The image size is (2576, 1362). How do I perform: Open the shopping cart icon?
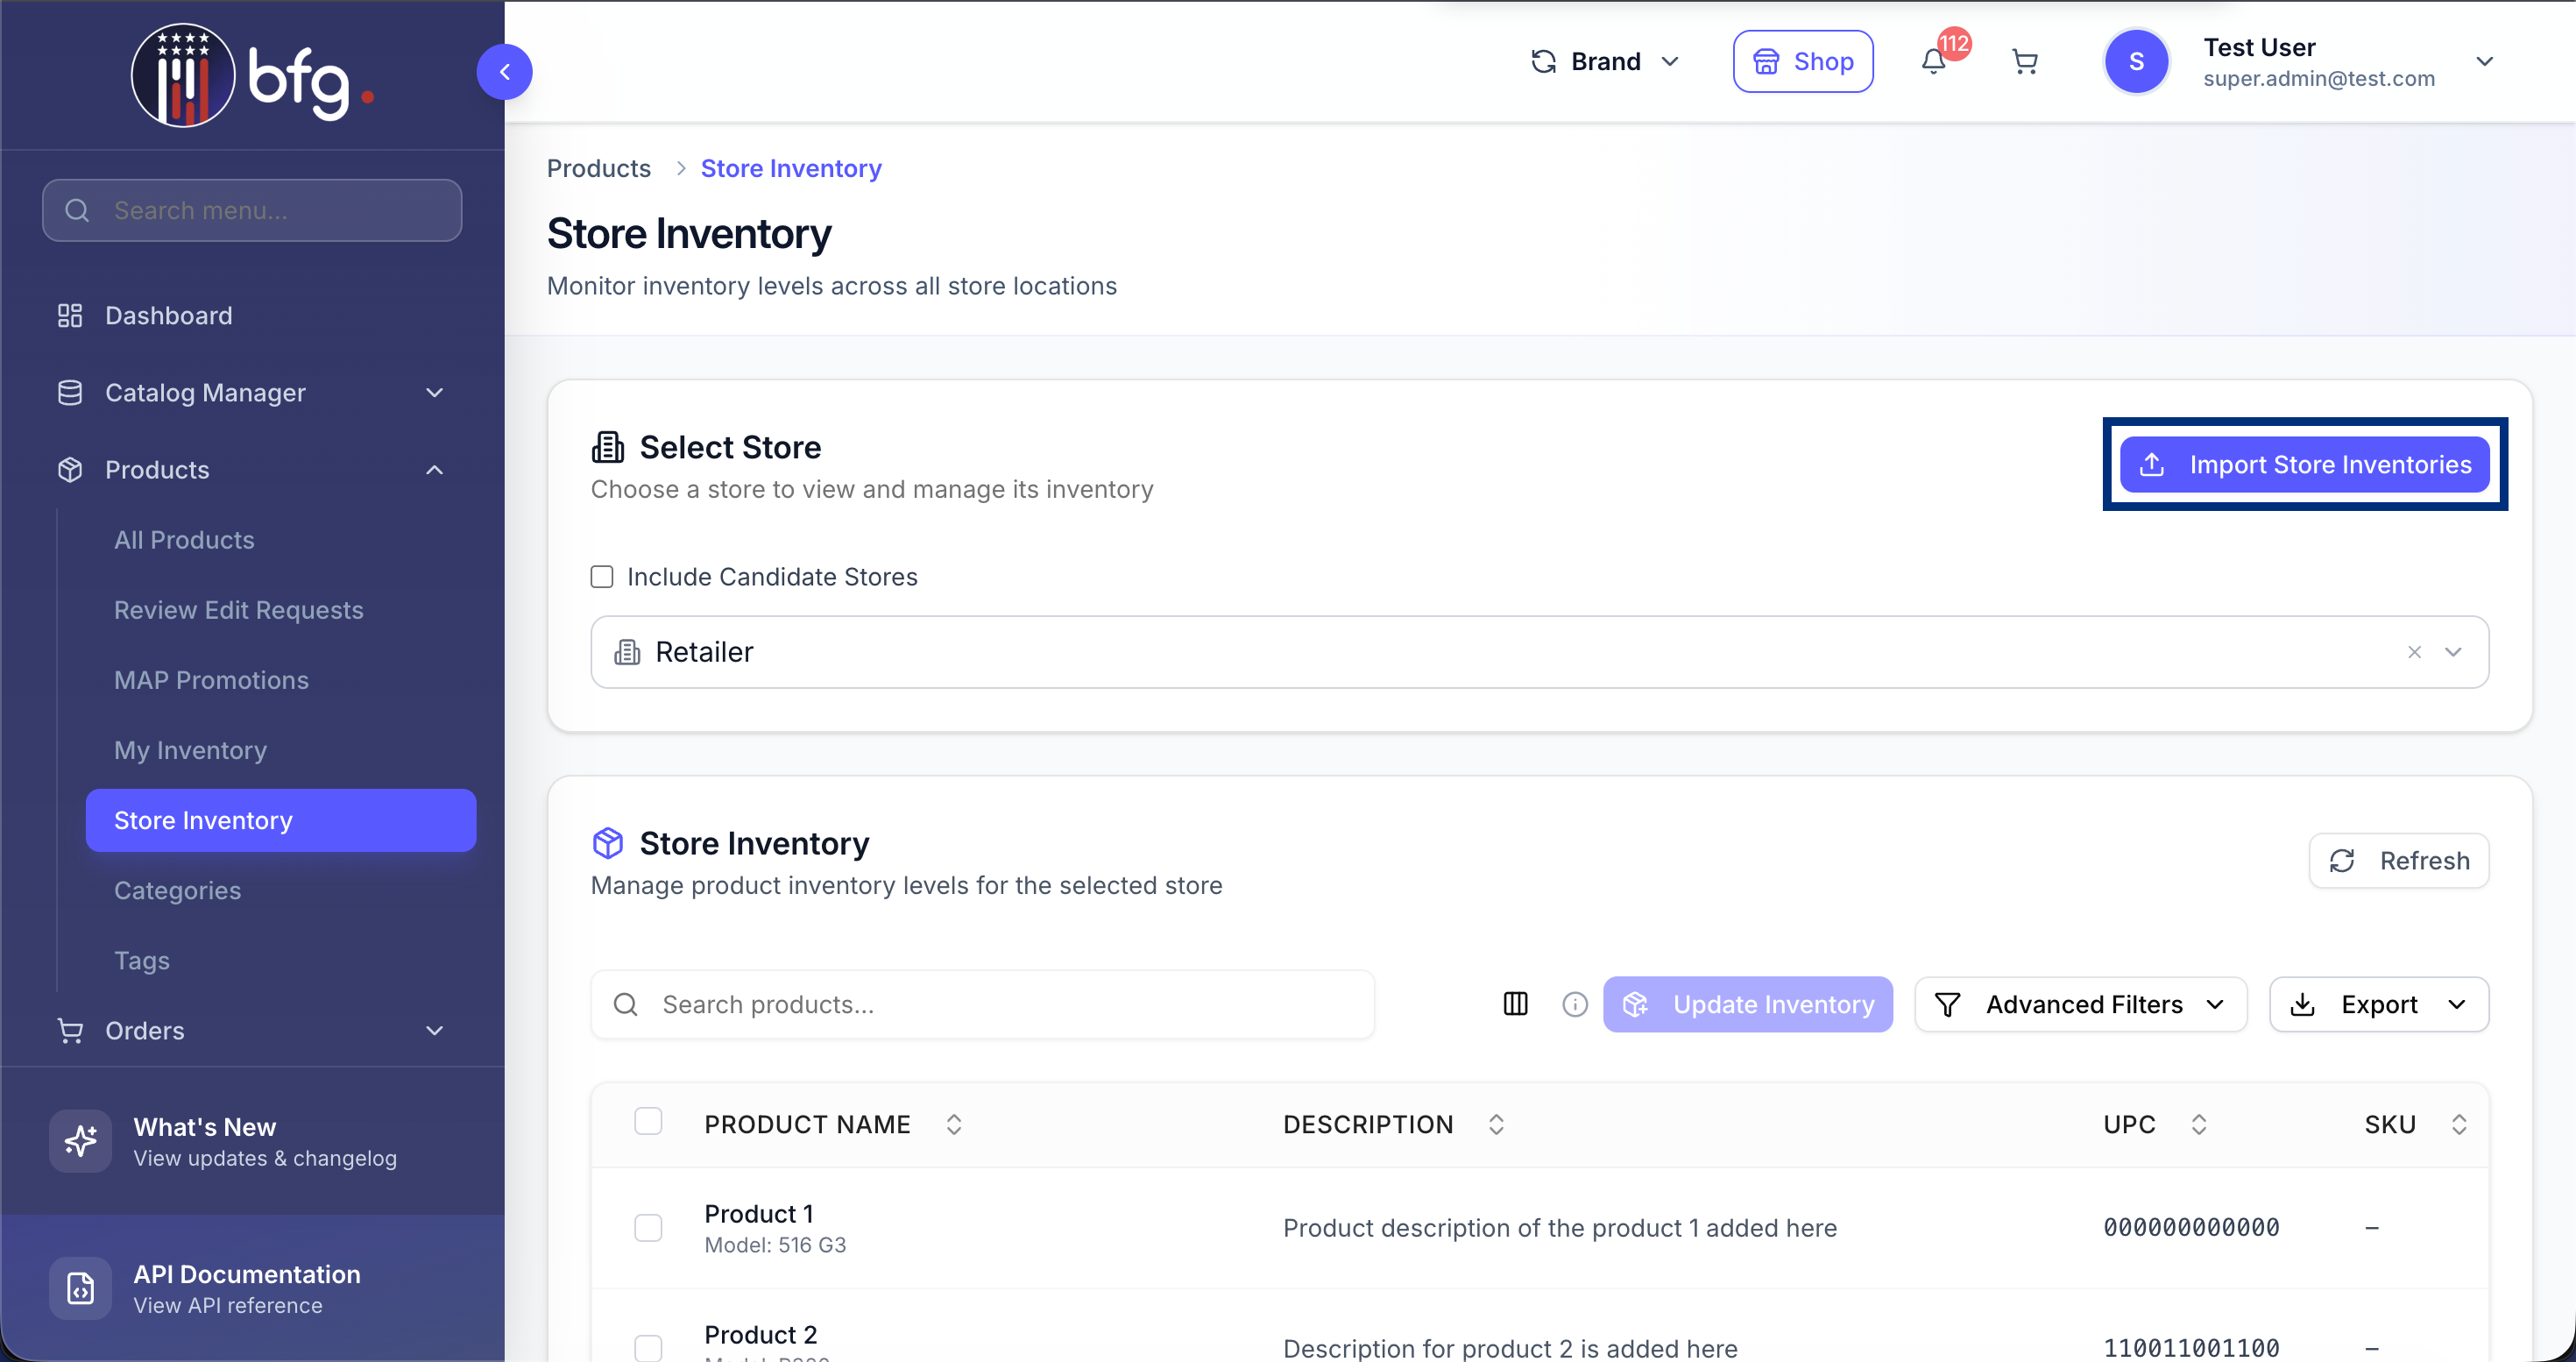[x=2024, y=62]
